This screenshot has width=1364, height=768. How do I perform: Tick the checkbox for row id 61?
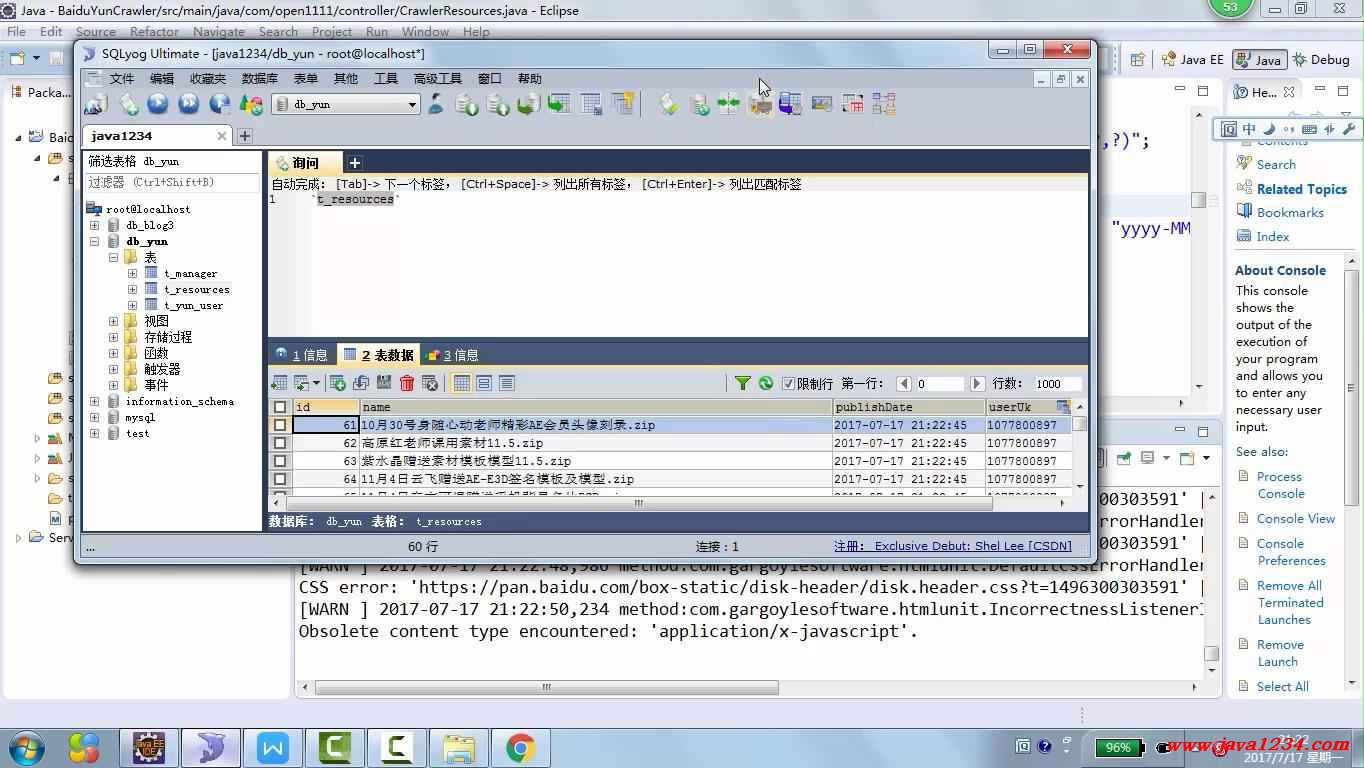coord(280,425)
